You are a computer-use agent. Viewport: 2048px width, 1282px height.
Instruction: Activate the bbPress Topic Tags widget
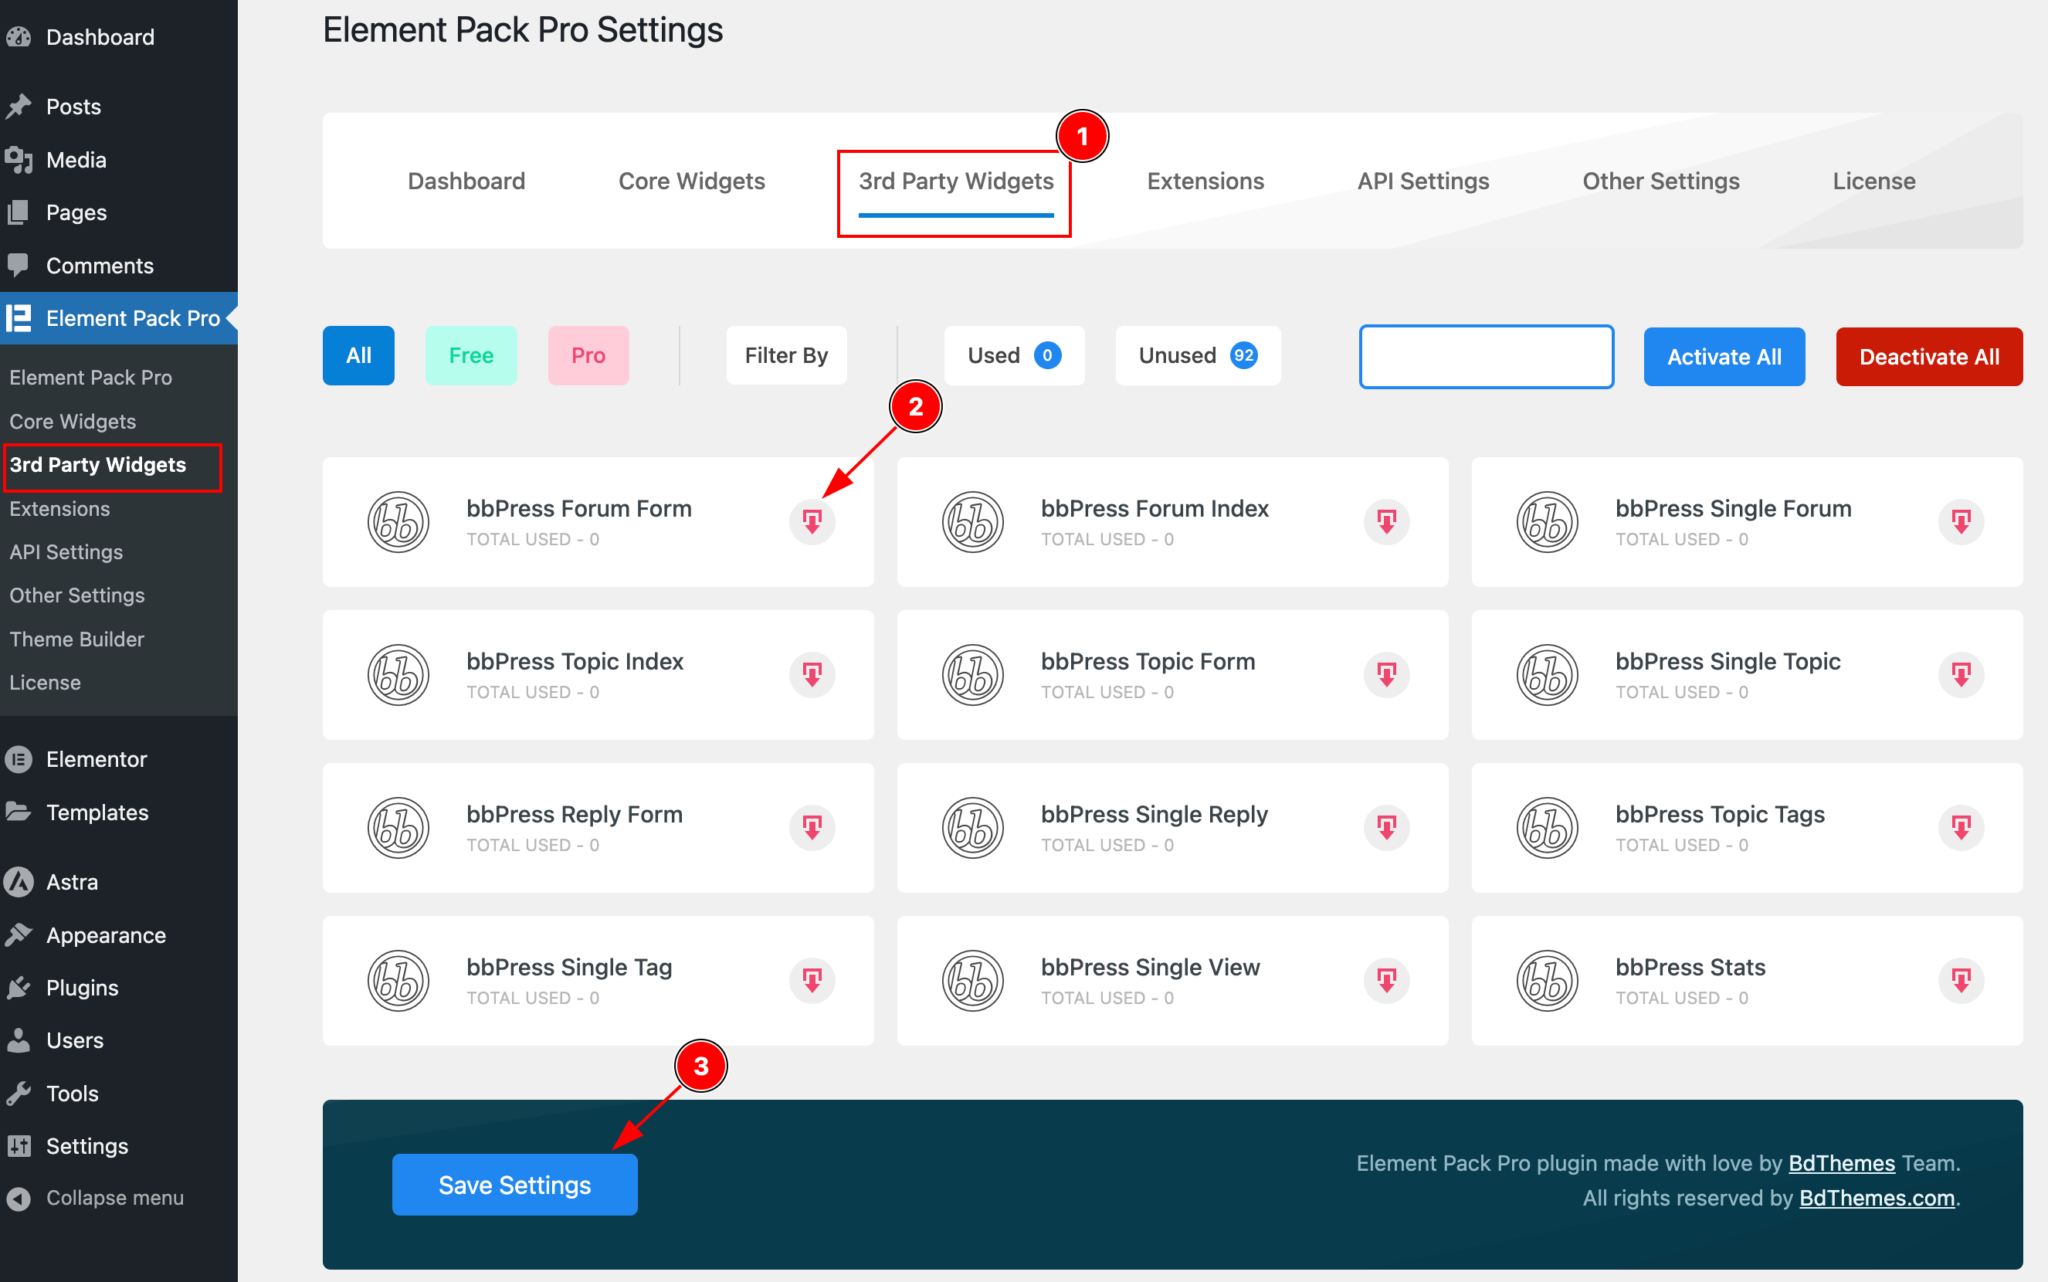point(1960,827)
